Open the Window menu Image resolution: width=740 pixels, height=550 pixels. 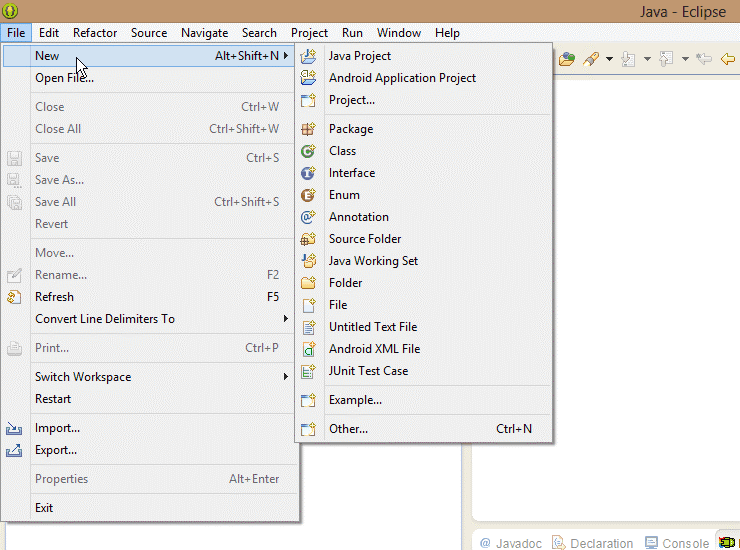399,33
